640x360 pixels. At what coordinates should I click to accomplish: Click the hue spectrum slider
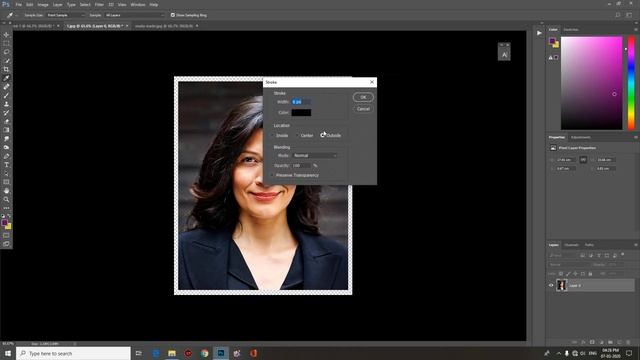(631, 83)
